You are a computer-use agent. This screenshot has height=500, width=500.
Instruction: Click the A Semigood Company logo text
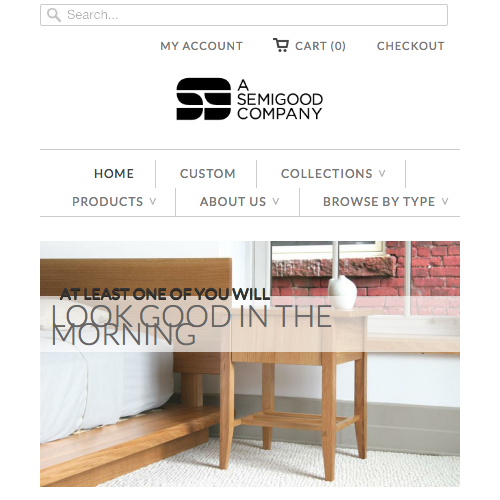[x=280, y=99]
